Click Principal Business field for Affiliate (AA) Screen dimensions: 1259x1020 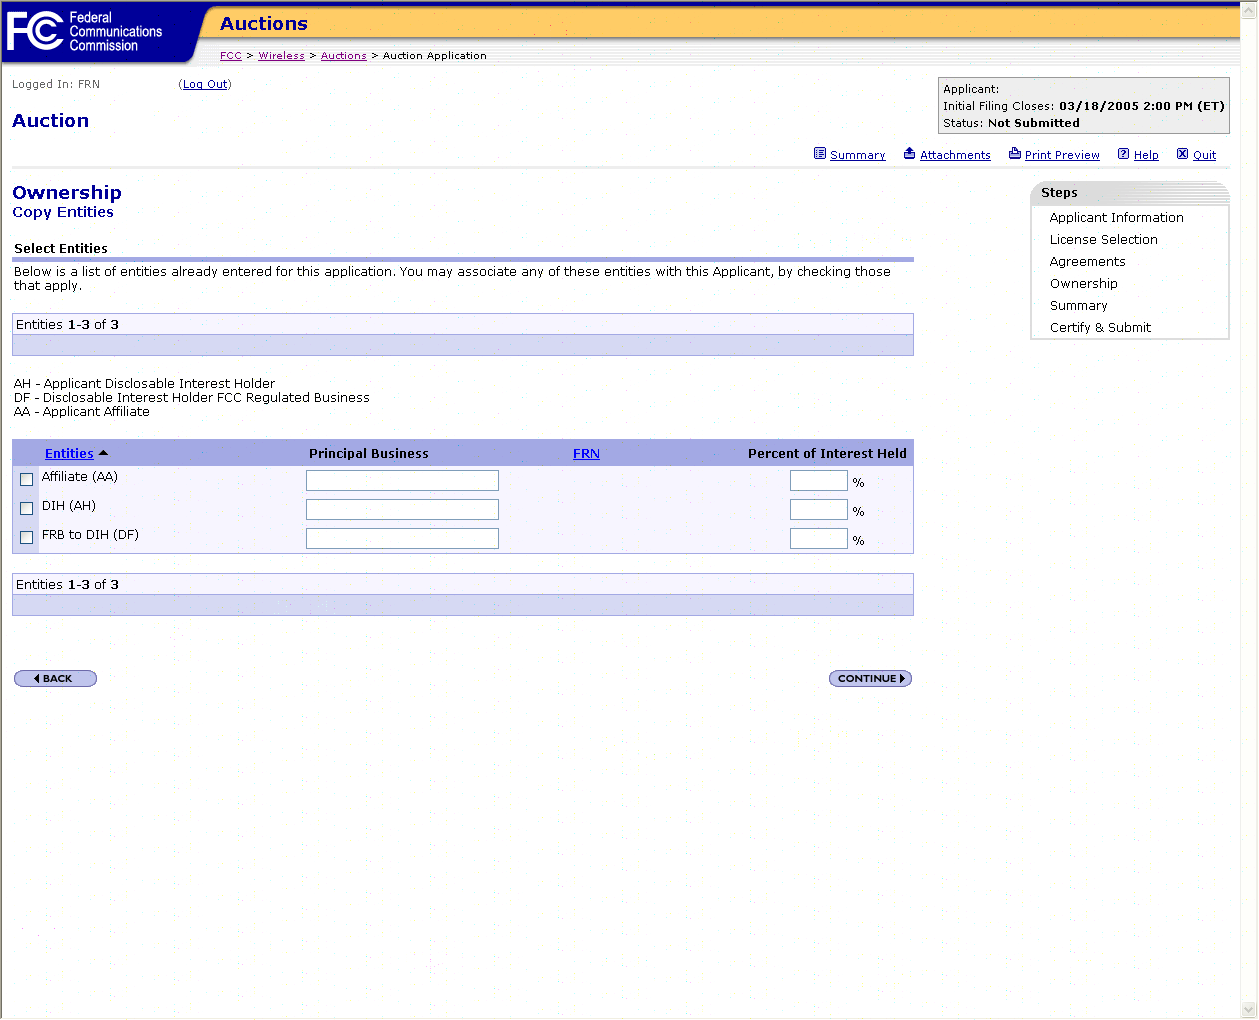402,481
